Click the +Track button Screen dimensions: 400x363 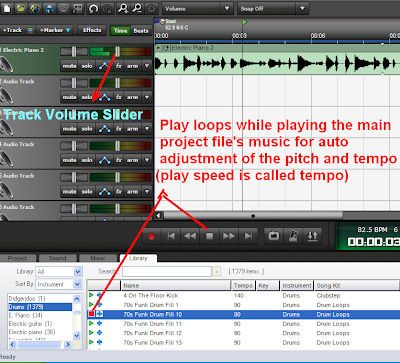[x=17, y=30]
